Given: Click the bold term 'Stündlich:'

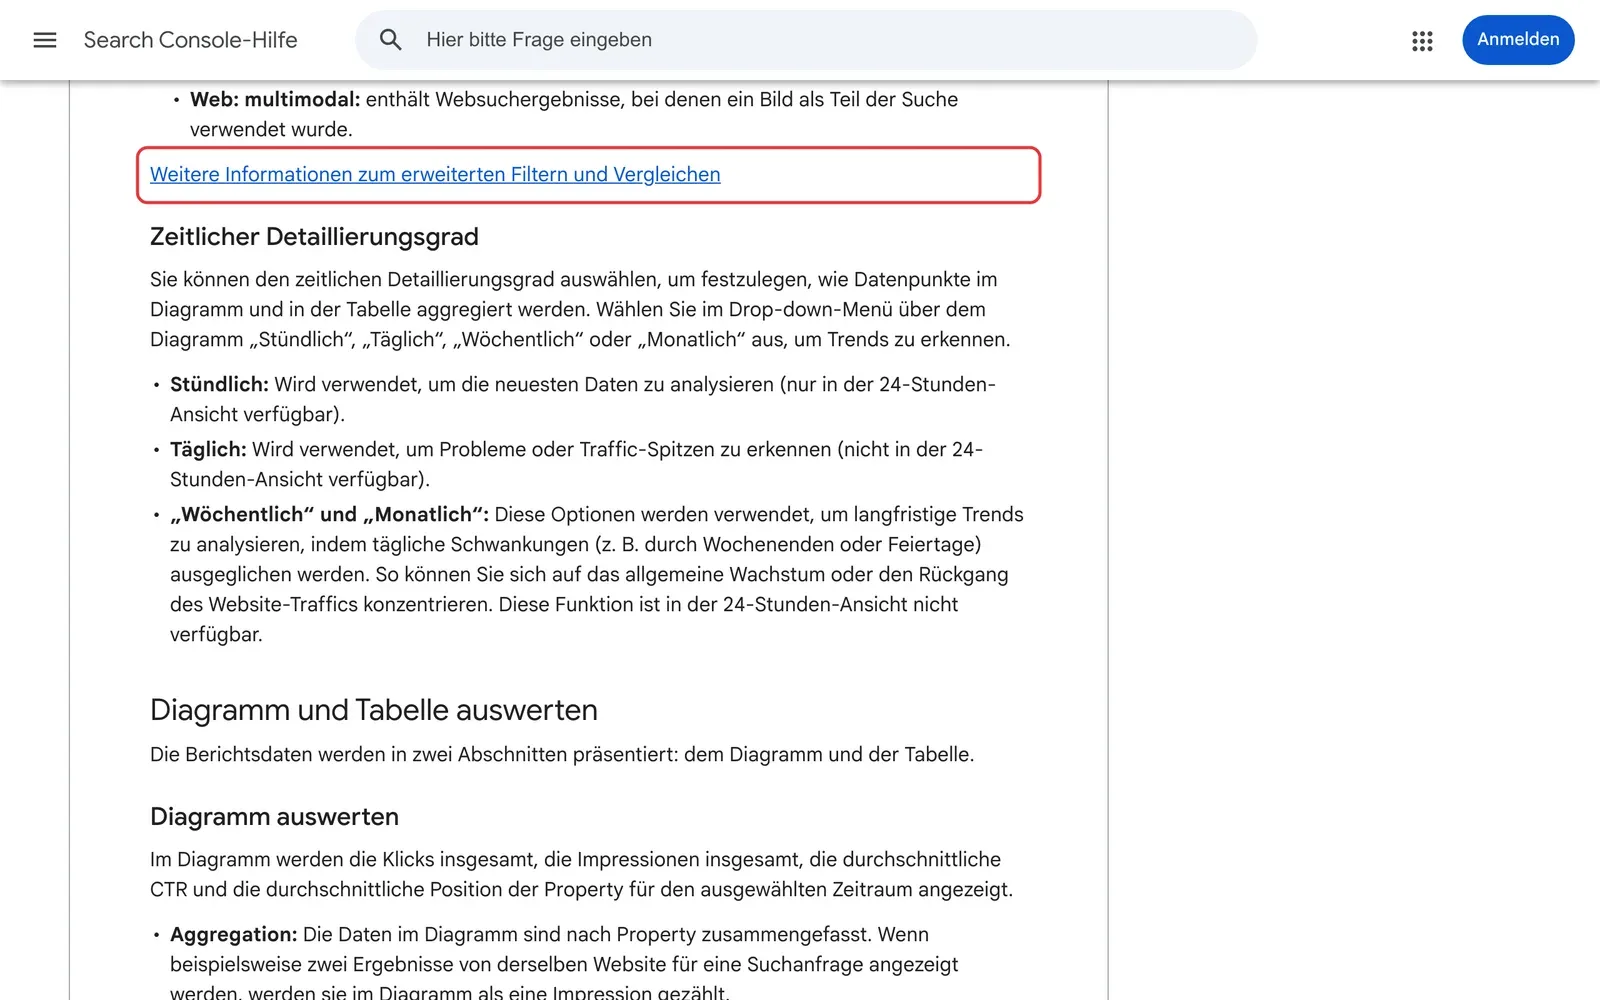Looking at the screenshot, I should (x=219, y=384).
